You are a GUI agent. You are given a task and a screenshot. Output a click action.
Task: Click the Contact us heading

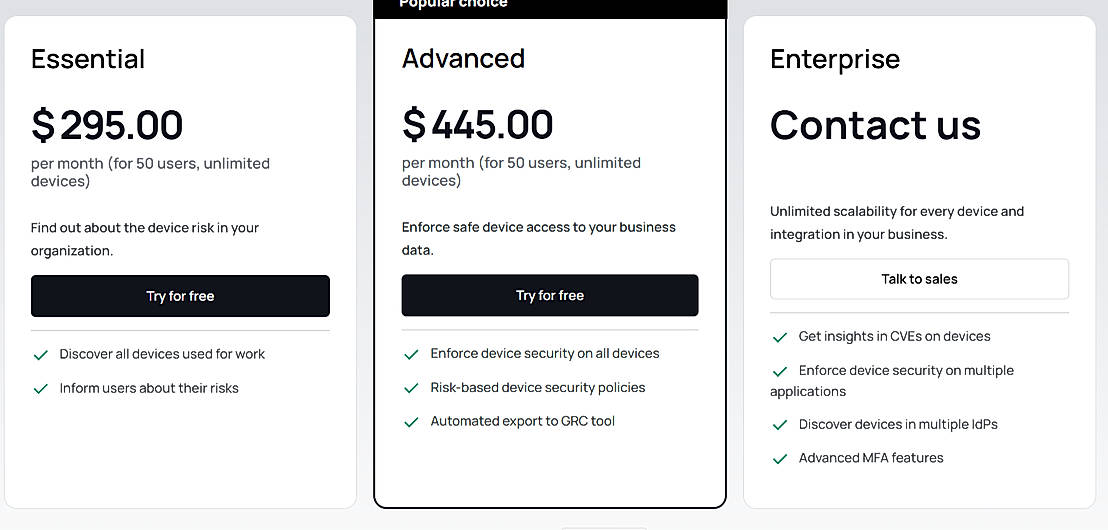point(875,125)
